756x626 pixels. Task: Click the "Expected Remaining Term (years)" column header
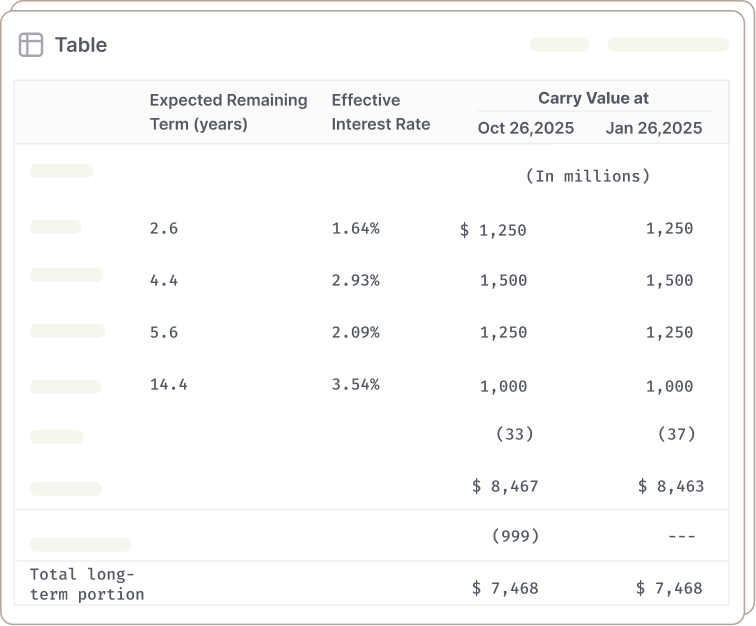228,112
